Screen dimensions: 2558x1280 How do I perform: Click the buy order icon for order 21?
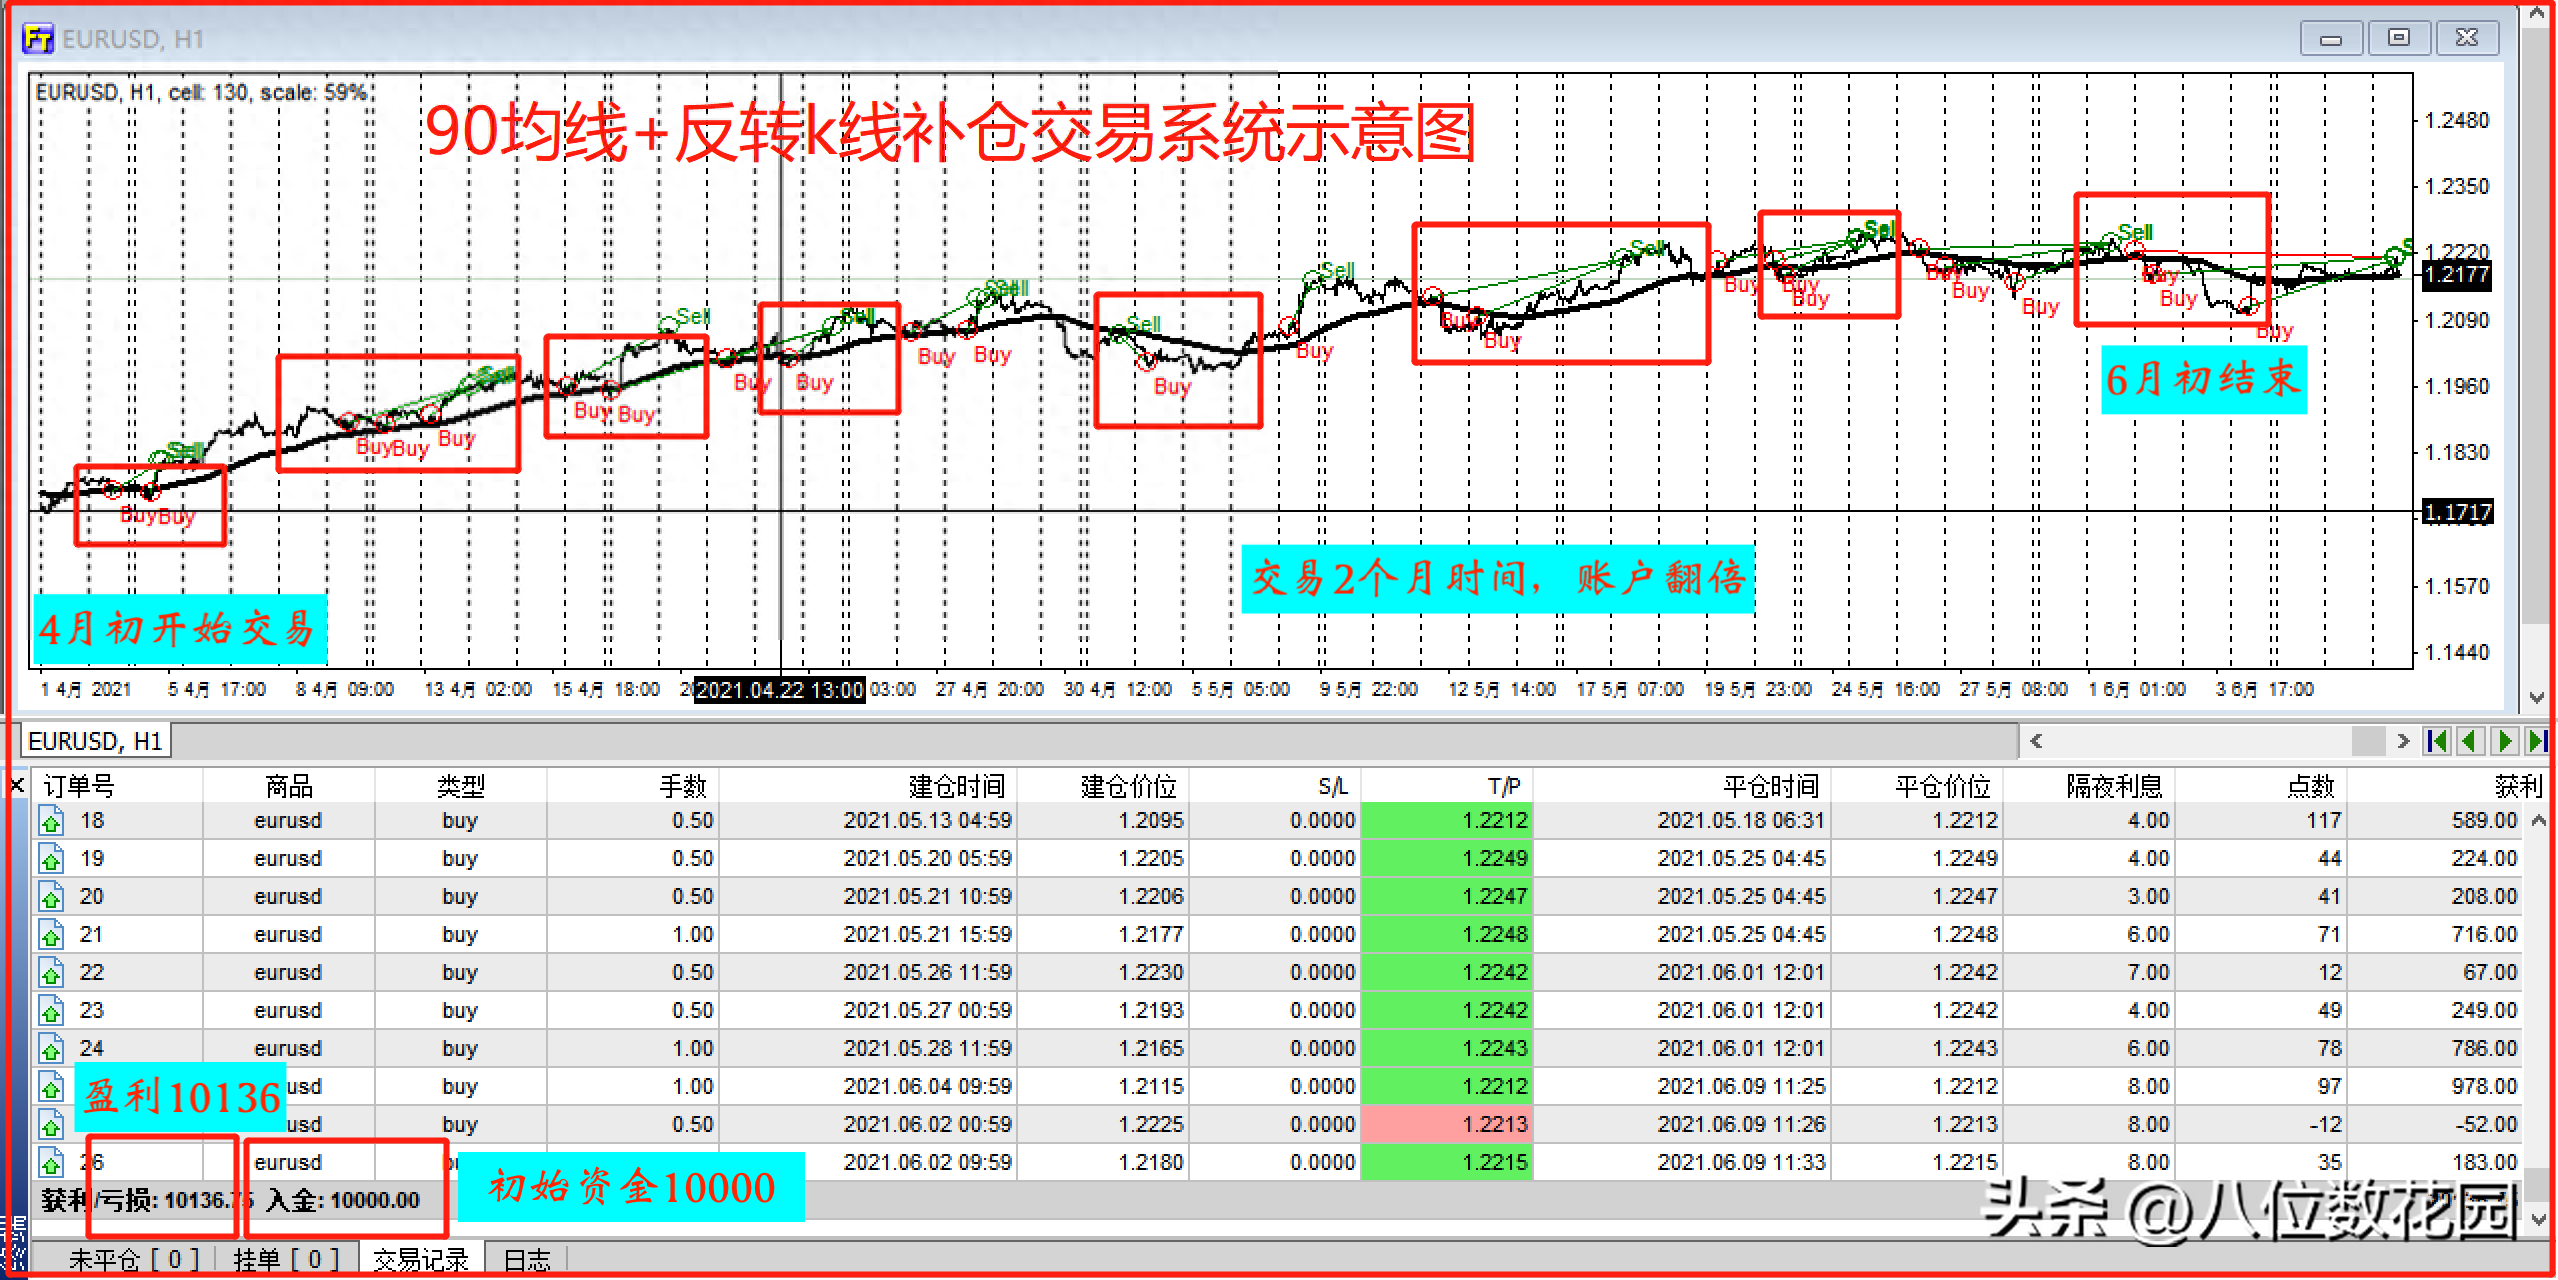coord(51,936)
